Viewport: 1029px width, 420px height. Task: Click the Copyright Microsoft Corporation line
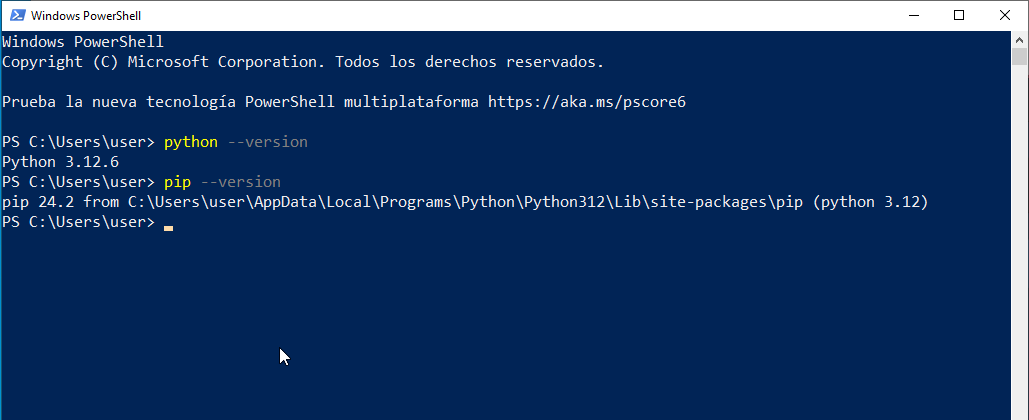303,62
